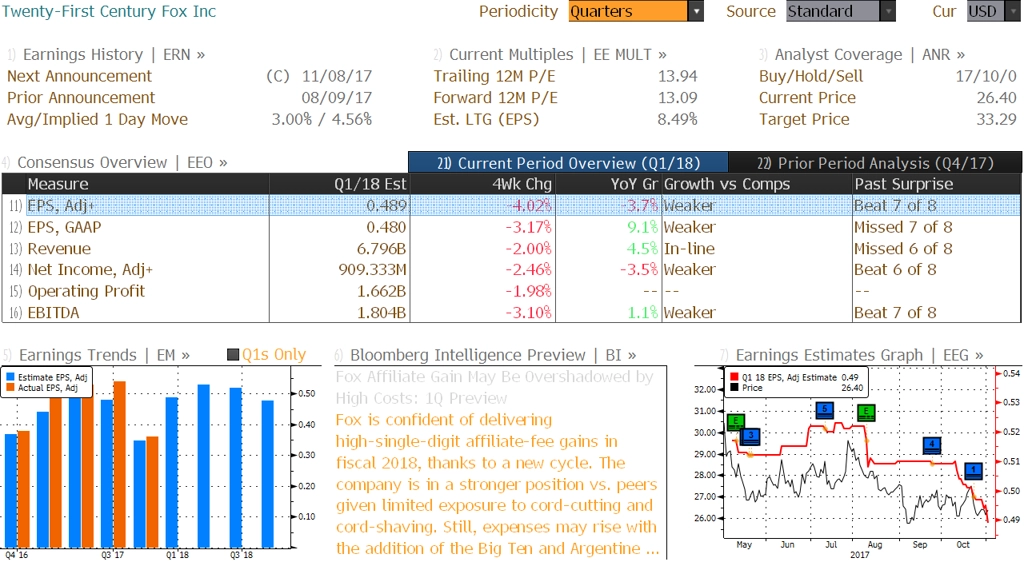Screen dimensions: 1024x562
Task: Click Revenue YoY growth 4.5%
Action: click(x=643, y=249)
